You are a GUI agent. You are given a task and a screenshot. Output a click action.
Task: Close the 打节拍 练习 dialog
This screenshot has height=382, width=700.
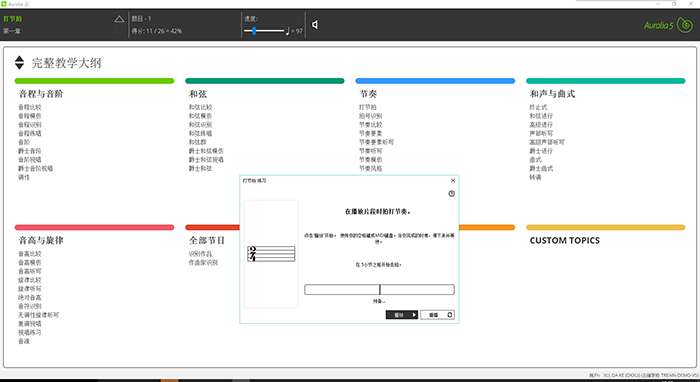(x=453, y=180)
